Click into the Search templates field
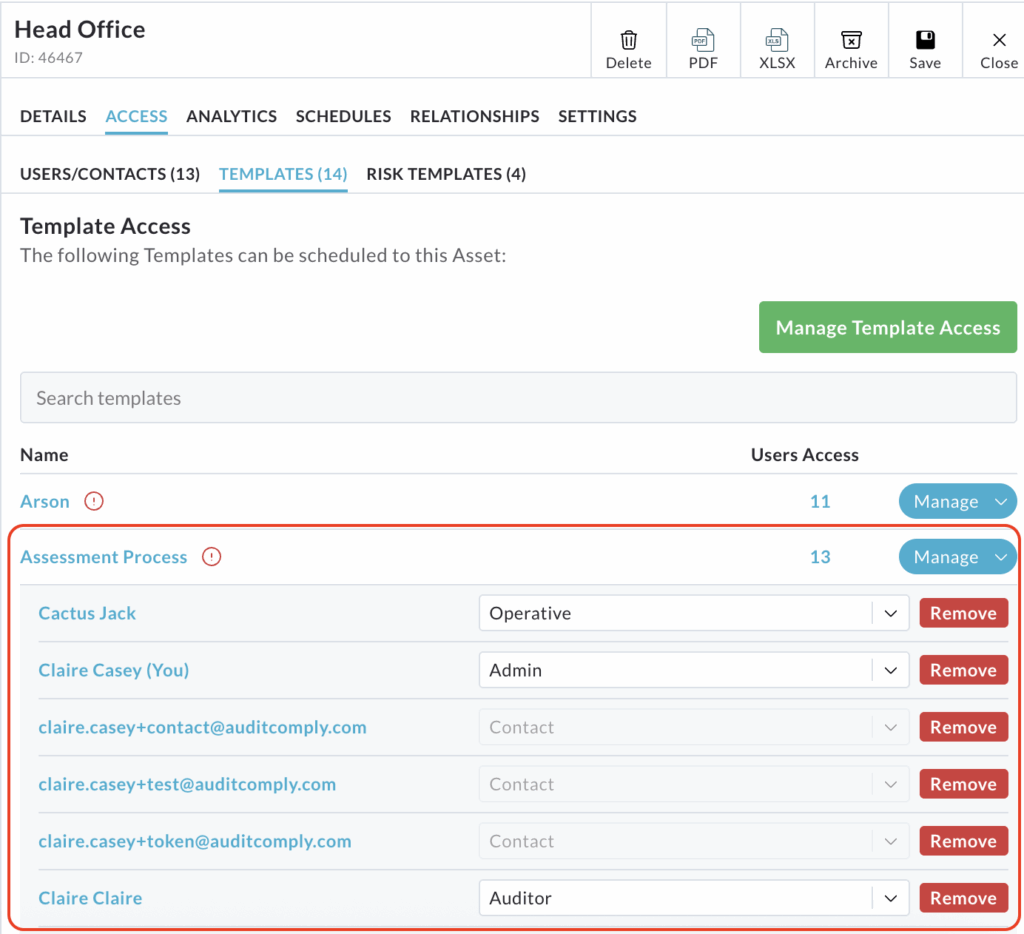1024x934 pixels. pos(518,398)
